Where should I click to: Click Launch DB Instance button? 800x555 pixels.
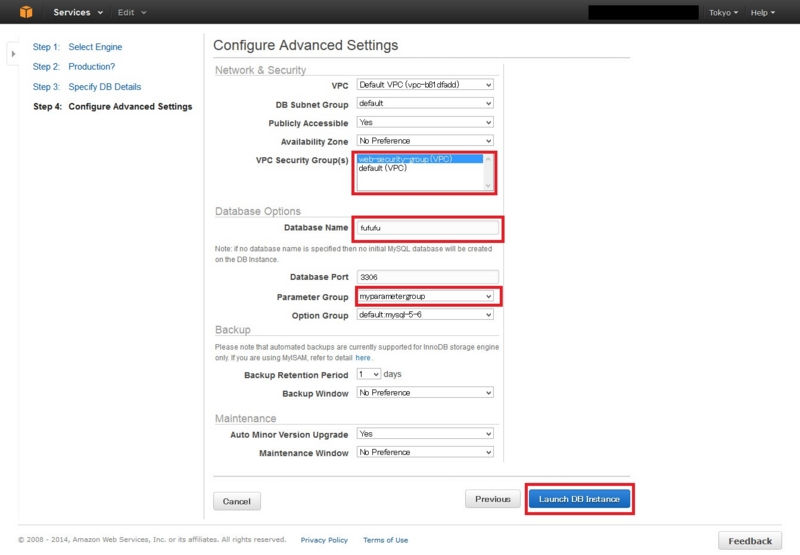click(x=579, y=499)
